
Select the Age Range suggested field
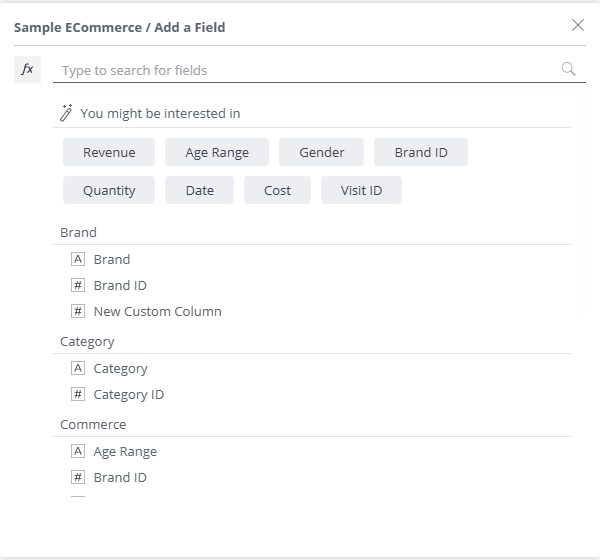point(217,152)
